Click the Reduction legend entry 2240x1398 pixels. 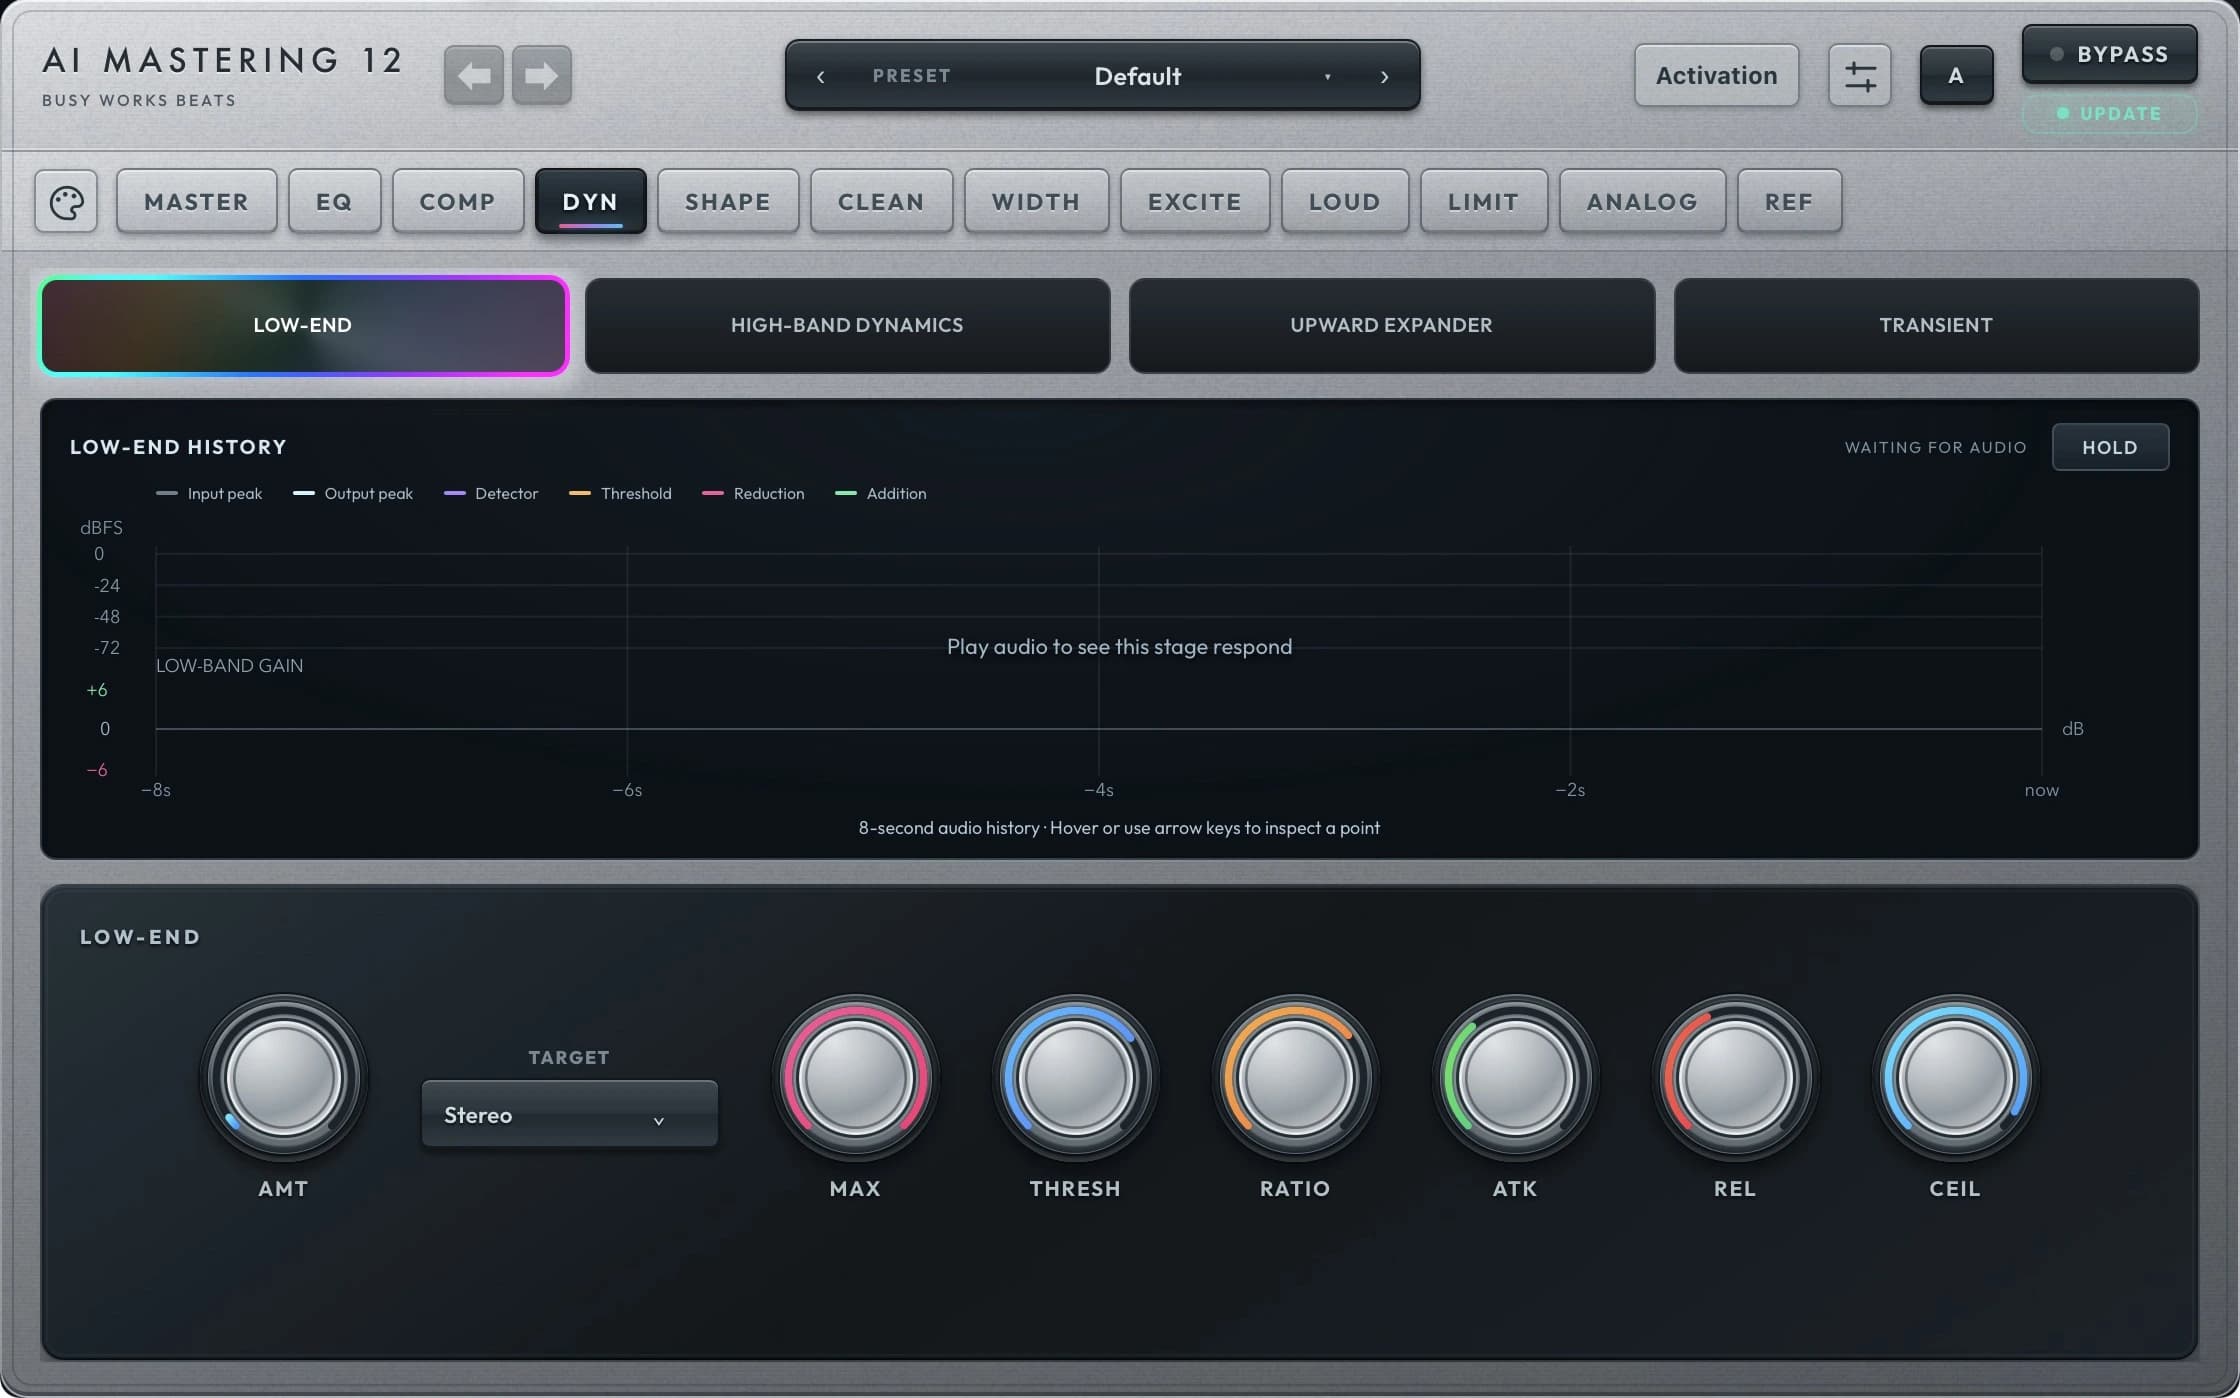click(x=753, y=494)
